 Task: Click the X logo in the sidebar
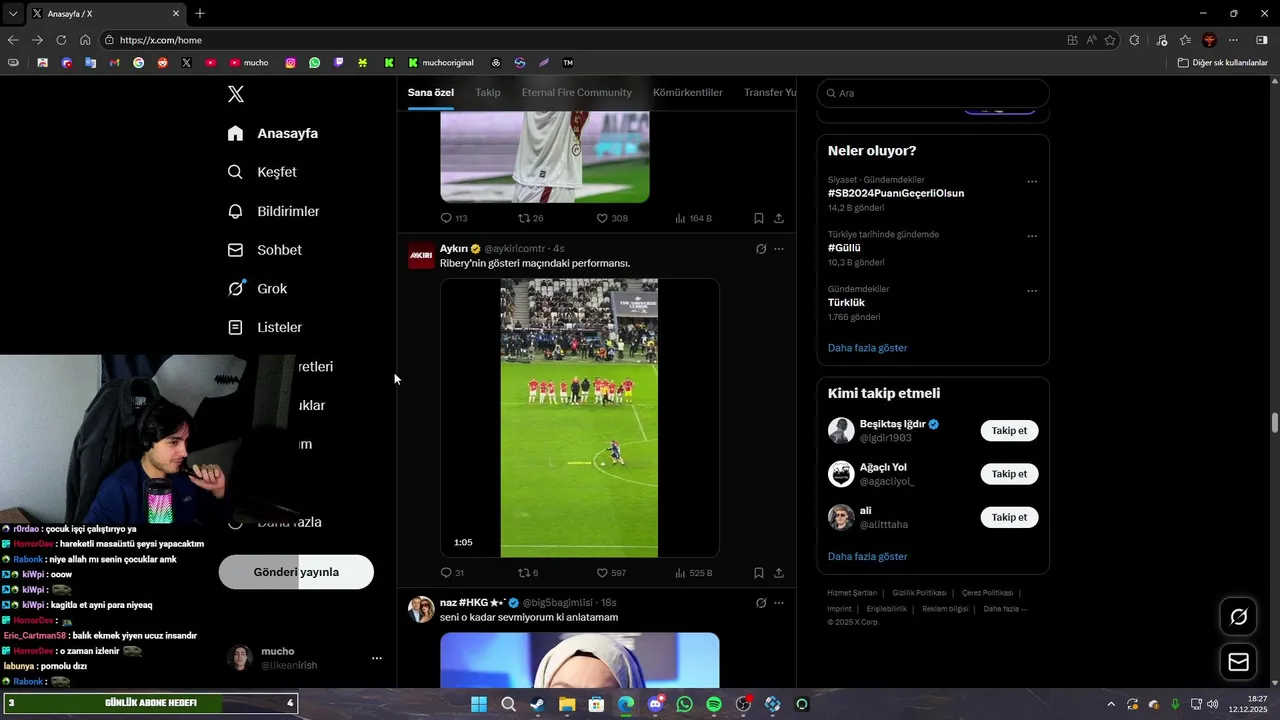click(x=235, y=94)
